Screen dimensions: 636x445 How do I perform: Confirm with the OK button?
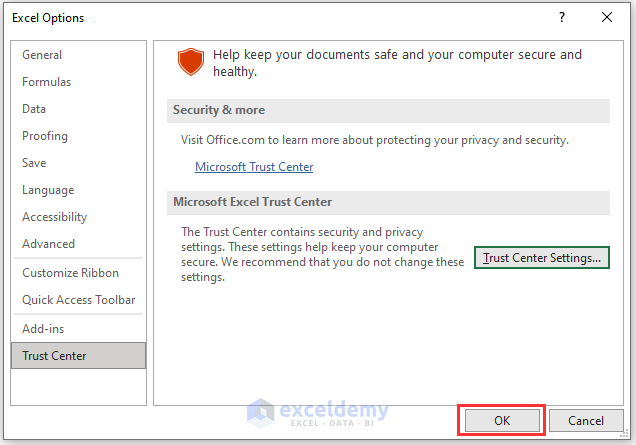pyautogui.click(x=502, y=421)
